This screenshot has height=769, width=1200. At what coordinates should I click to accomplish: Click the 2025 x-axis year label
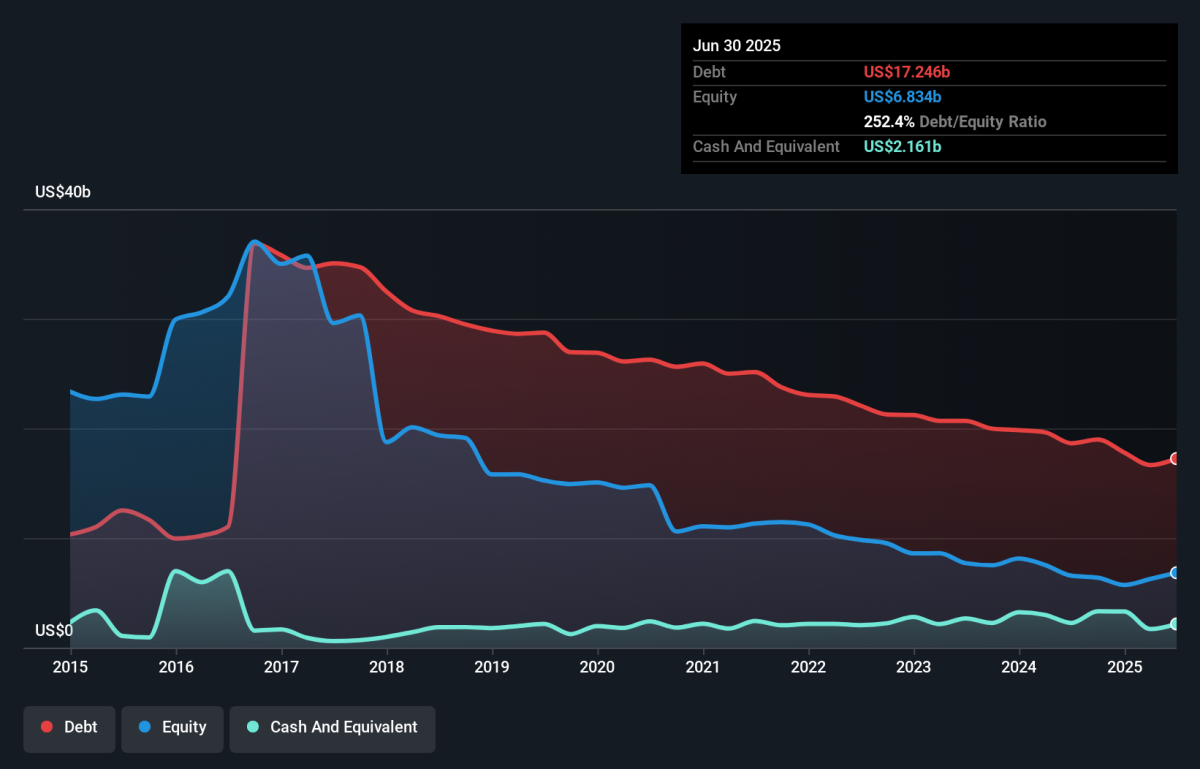pyautogui.click(x=1124, y=667)
